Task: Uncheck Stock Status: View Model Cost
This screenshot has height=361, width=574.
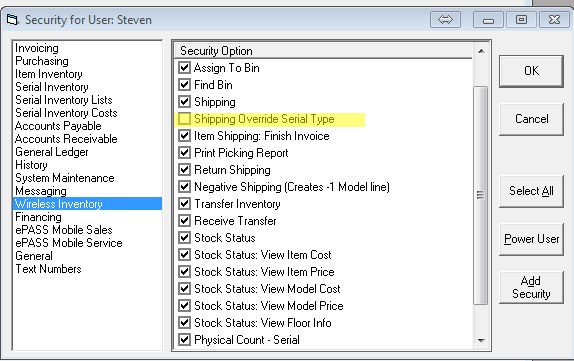Action: pos(184,289)
